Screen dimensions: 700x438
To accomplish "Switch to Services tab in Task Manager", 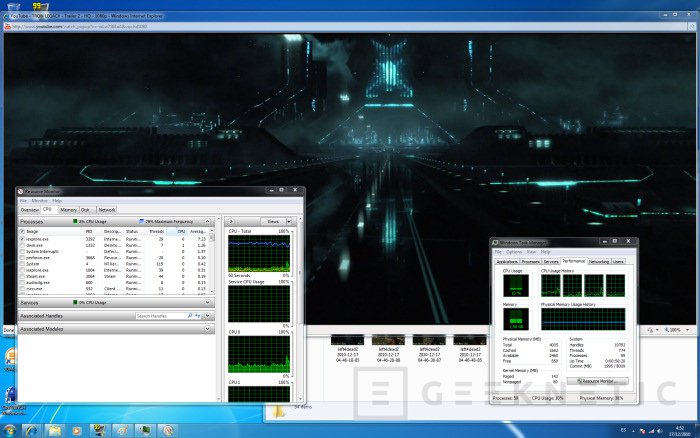I will tap(551, 262).
